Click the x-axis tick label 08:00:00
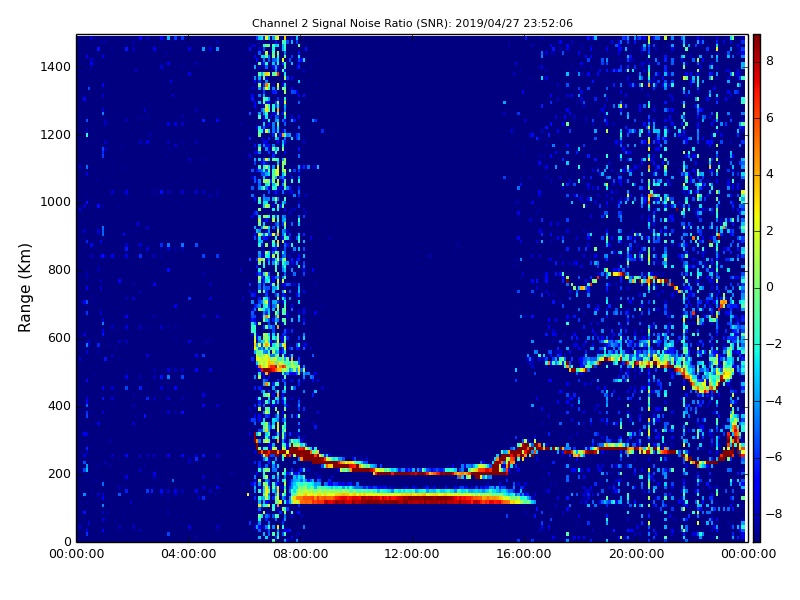 (x=301, y=554)
